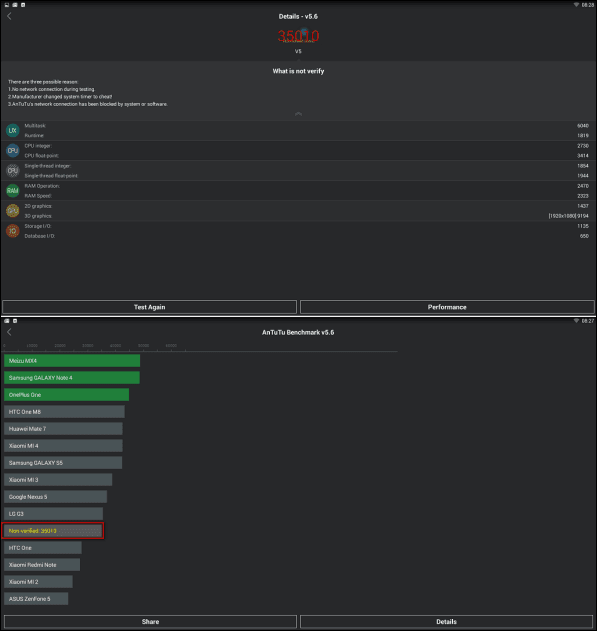Click the RAM Operation row
Image resolution: width=597 pixels, height=631 pixels.
point(298,186)
